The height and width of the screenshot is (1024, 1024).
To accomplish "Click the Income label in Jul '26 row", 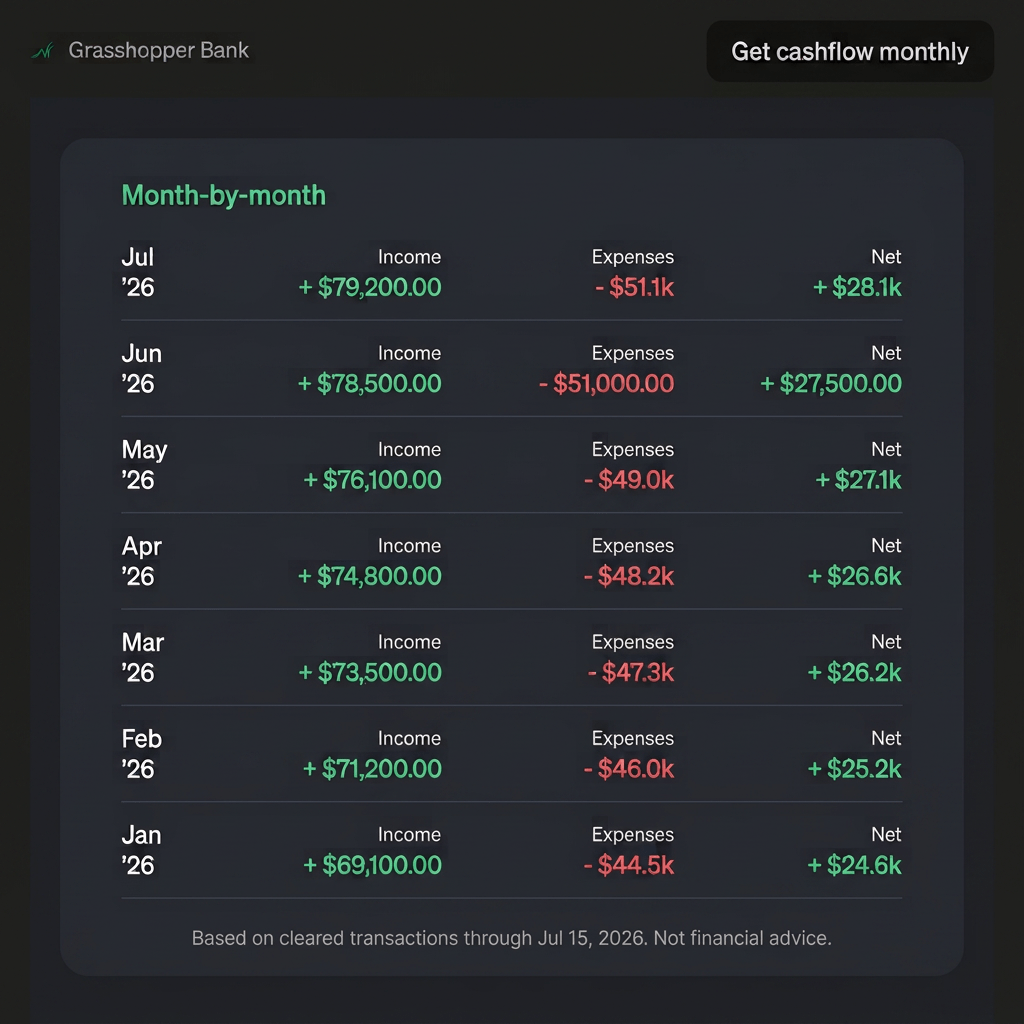I will point(409,257).
